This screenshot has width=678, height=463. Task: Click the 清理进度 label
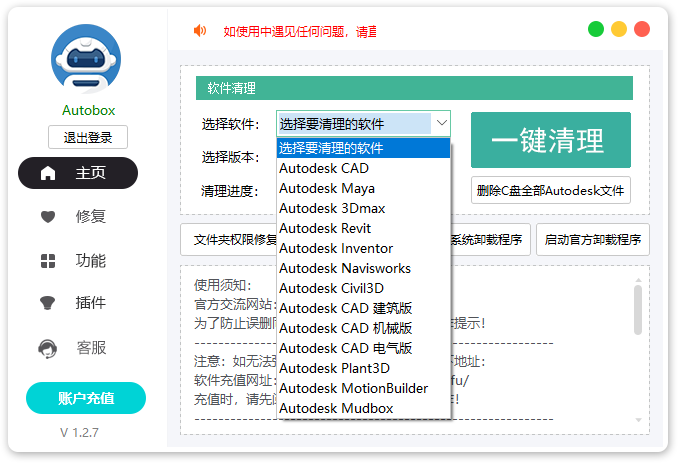point(230,191)
